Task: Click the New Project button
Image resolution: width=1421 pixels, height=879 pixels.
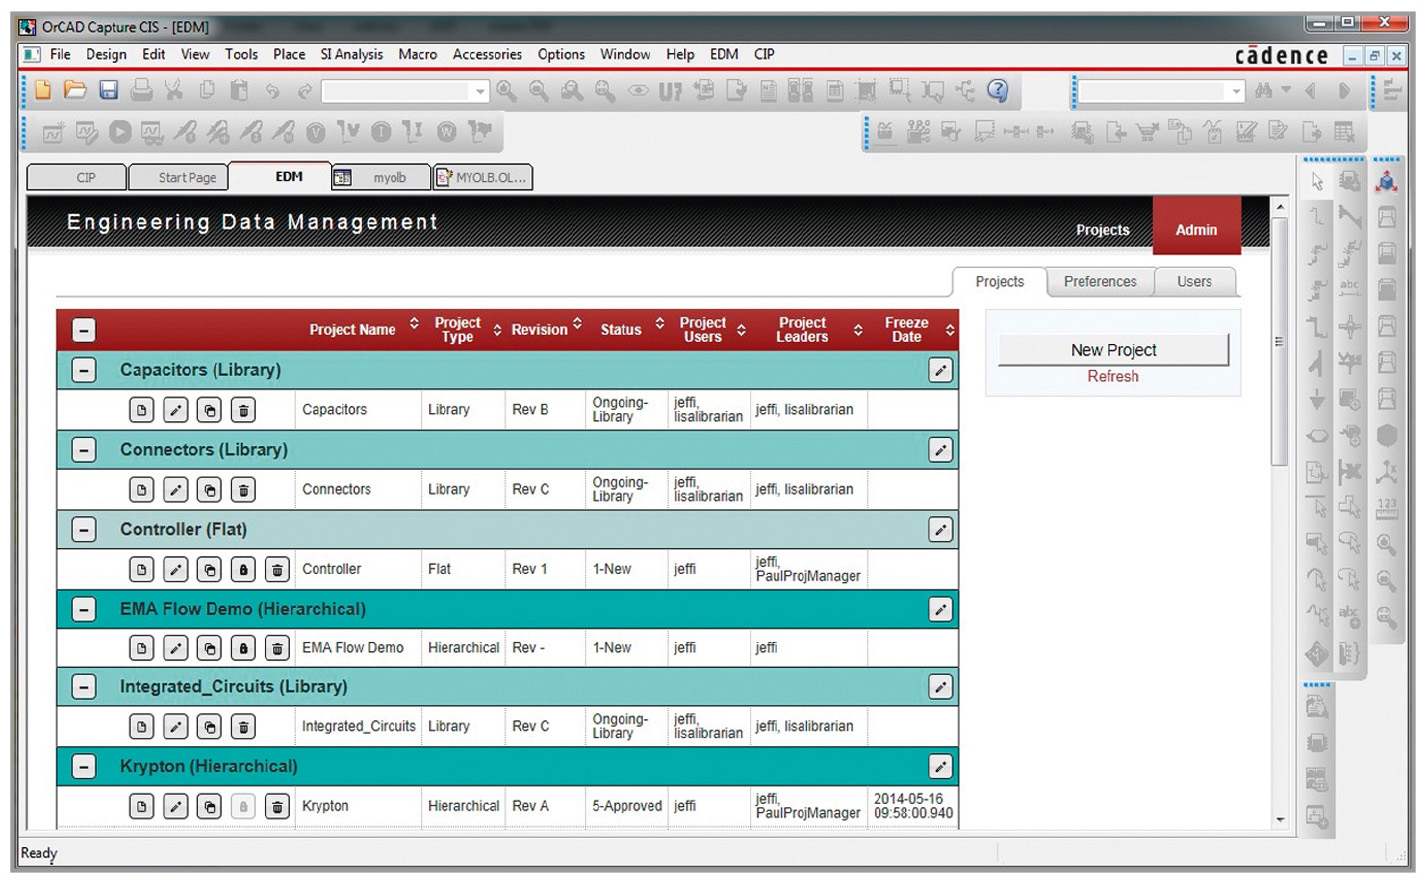Action: pyautogui.click(x=1113, y=350)
